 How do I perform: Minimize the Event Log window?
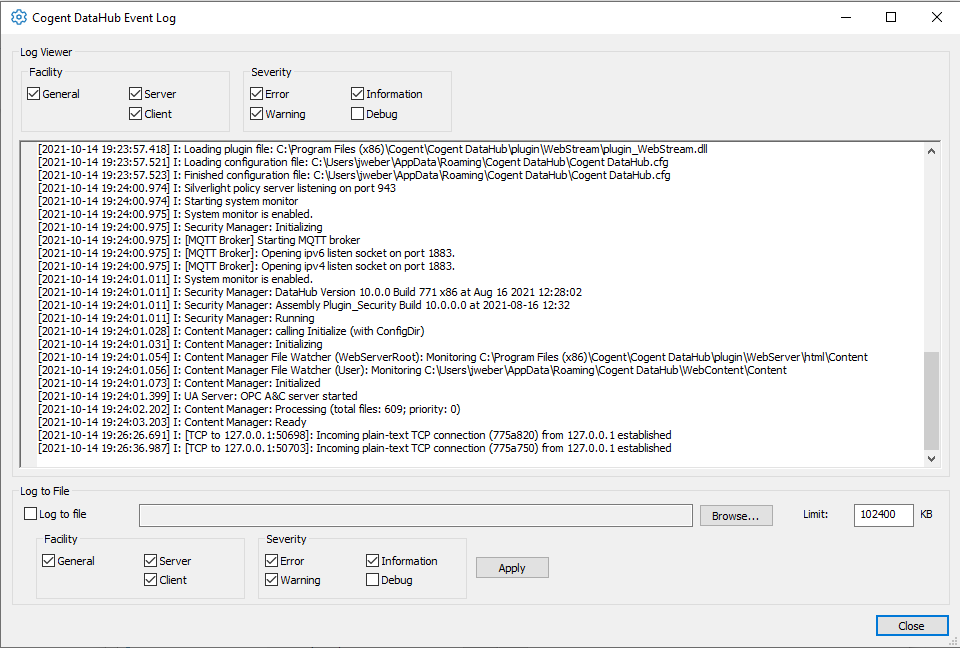pos(846,17)
